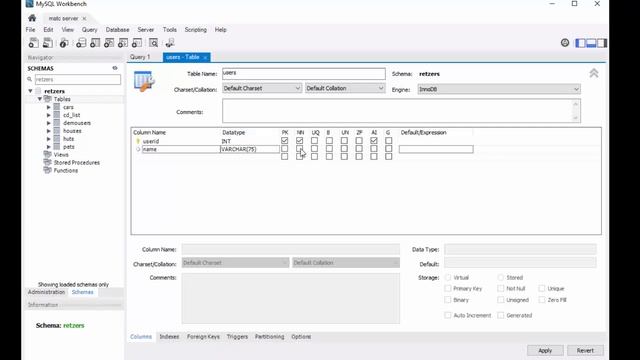This screenshot has height=360, width=640.
Task: Check the PK box for name
Action: pyautogui.click(x=284, y=149)
